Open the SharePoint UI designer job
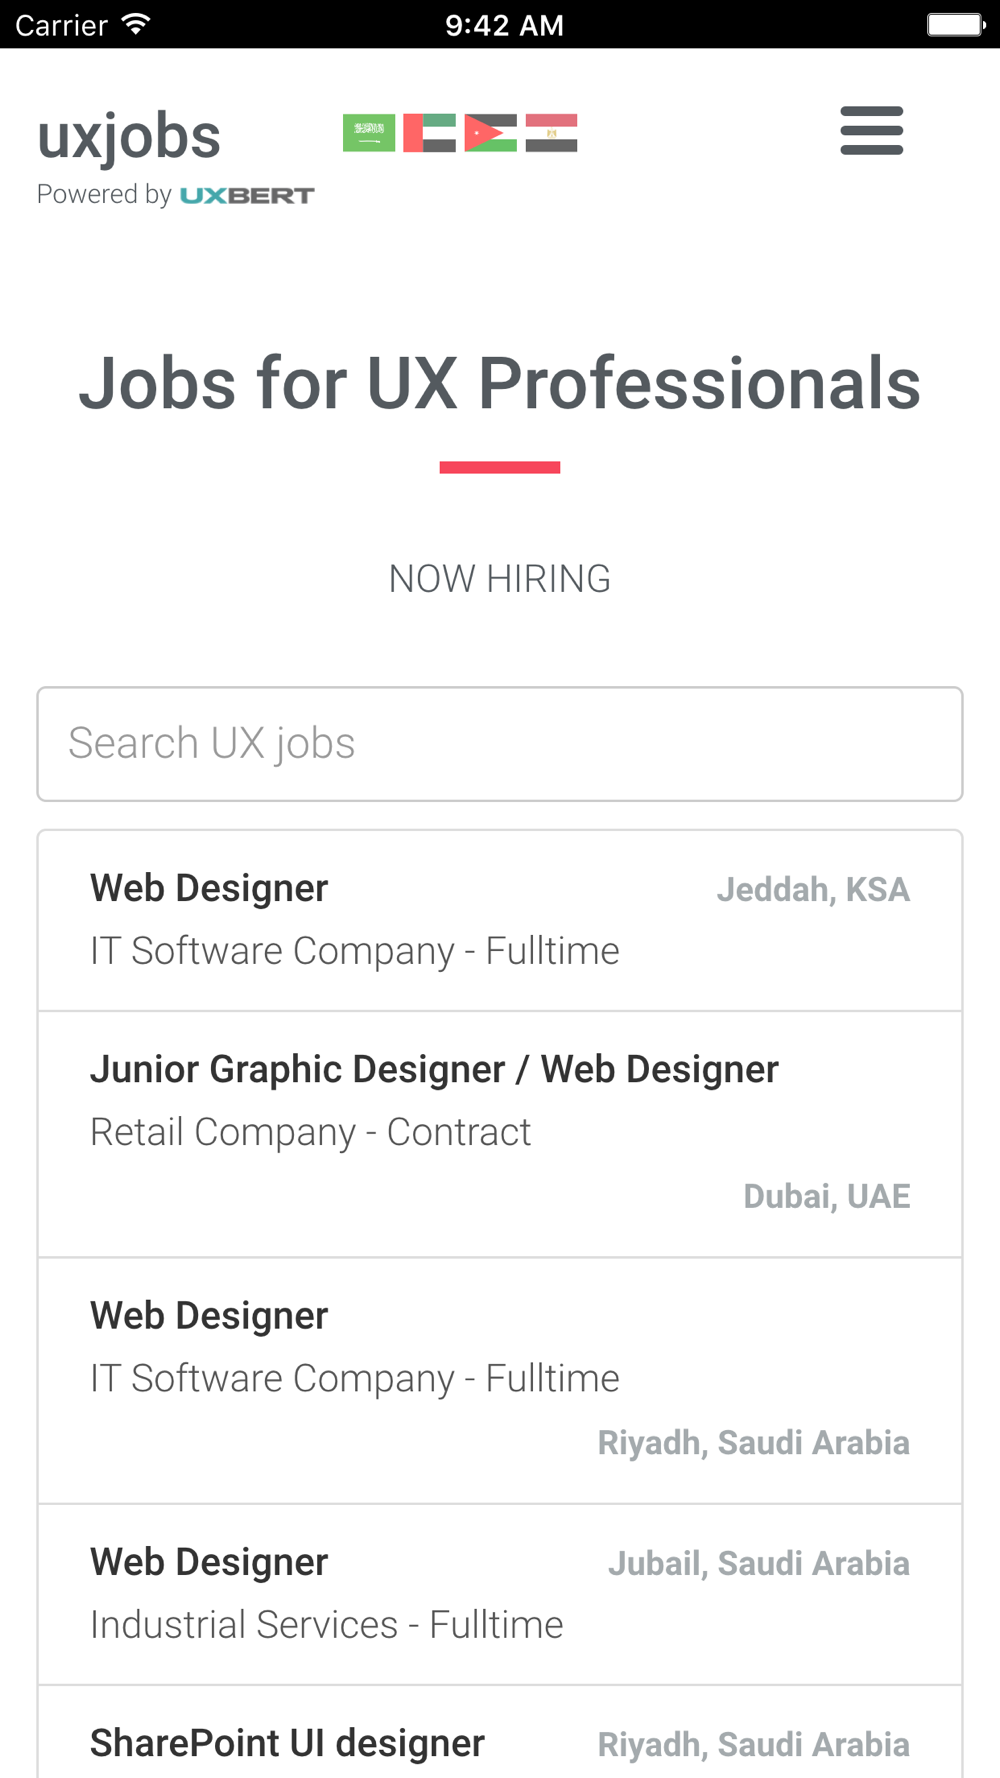Screen dimensions: 1000x1778 click(x=500, y=1732)
